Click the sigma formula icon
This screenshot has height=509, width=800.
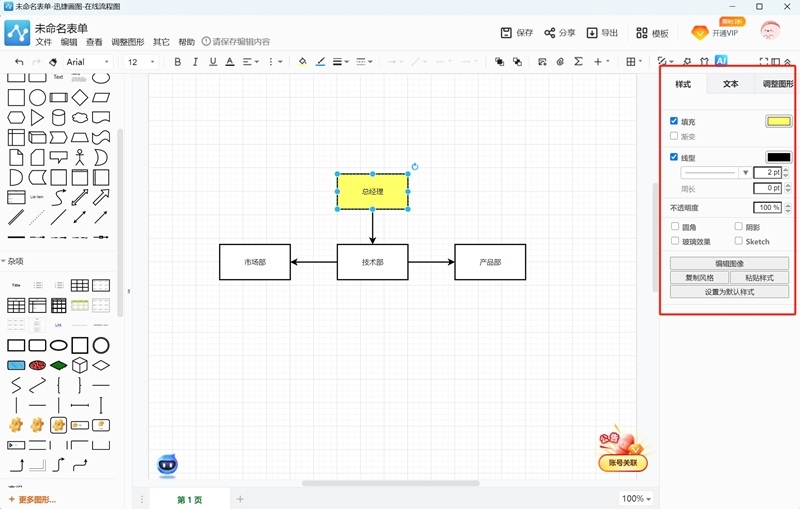(578, 61)
